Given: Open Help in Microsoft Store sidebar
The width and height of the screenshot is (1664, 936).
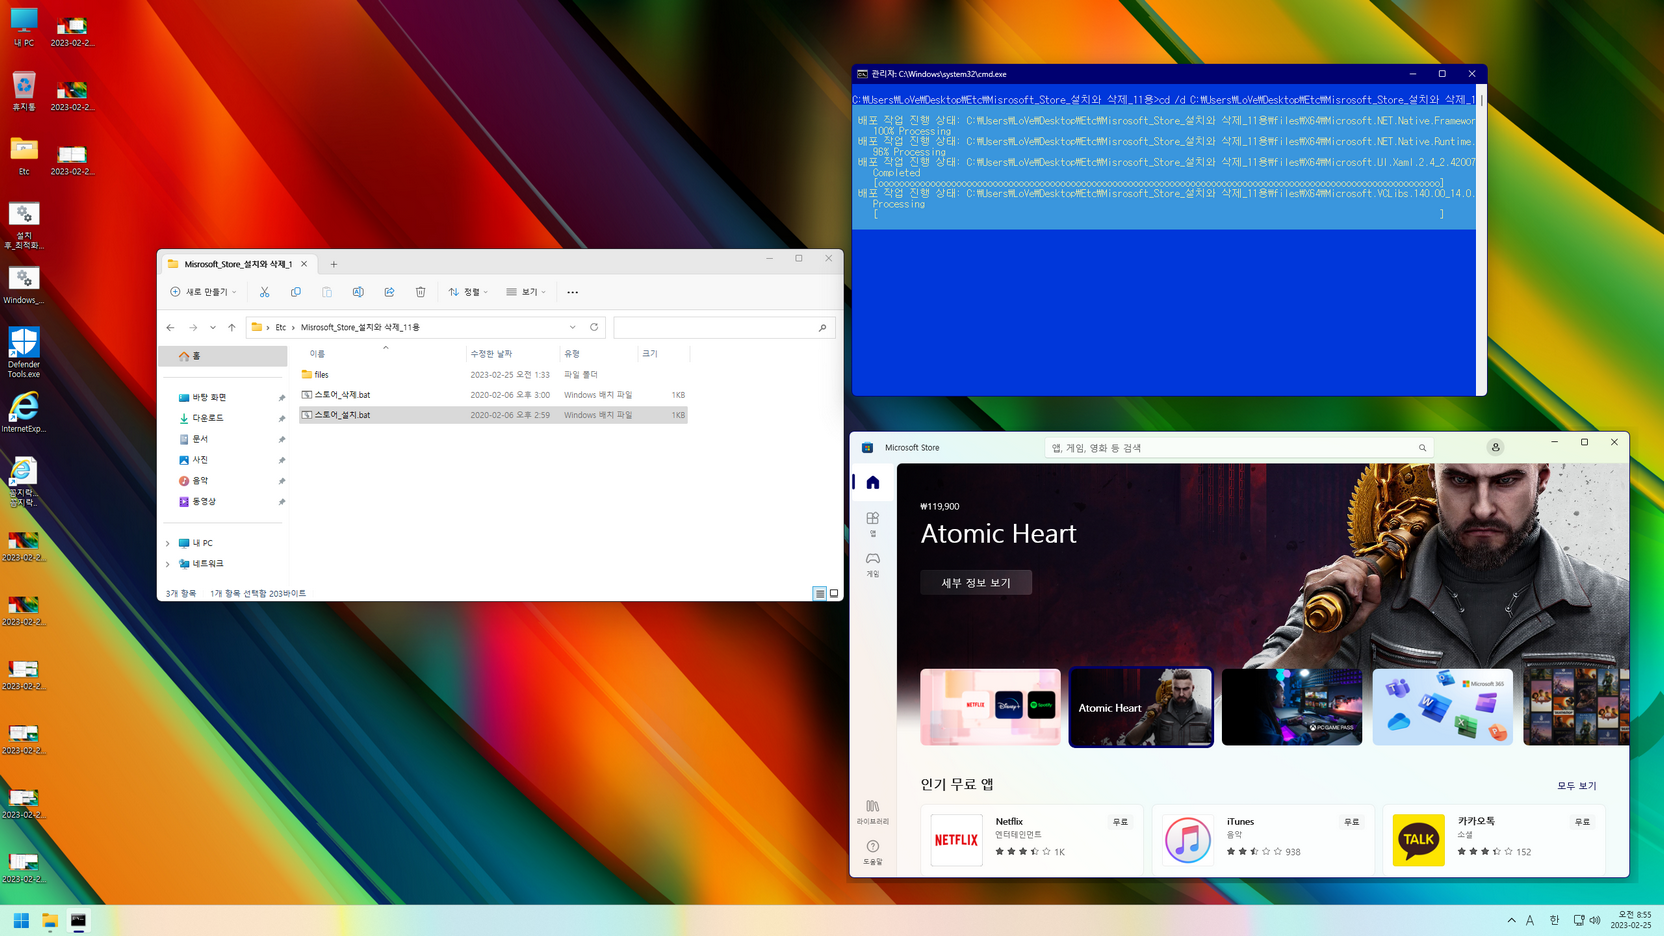Looking at the screenshot, I should point(873,851).
